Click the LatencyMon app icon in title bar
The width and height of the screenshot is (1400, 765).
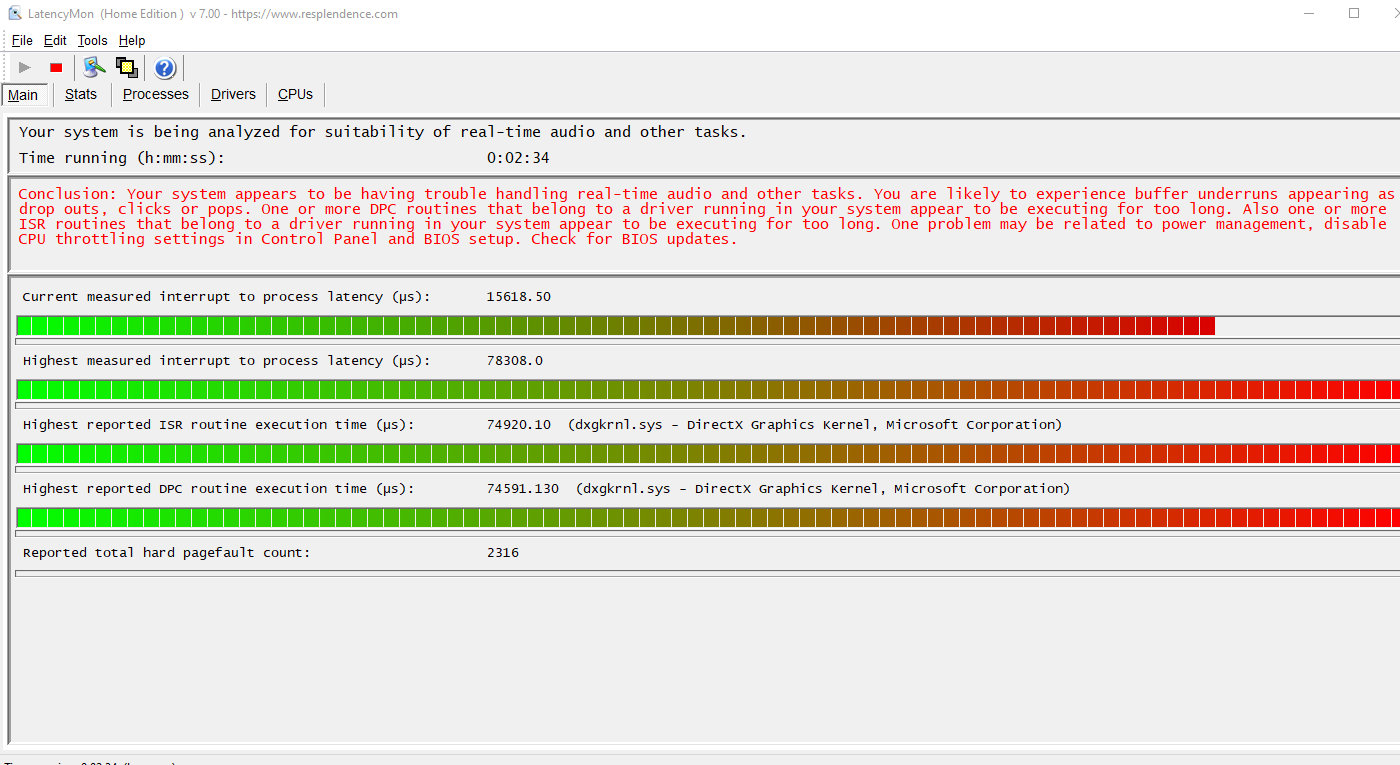click(16, 14)
